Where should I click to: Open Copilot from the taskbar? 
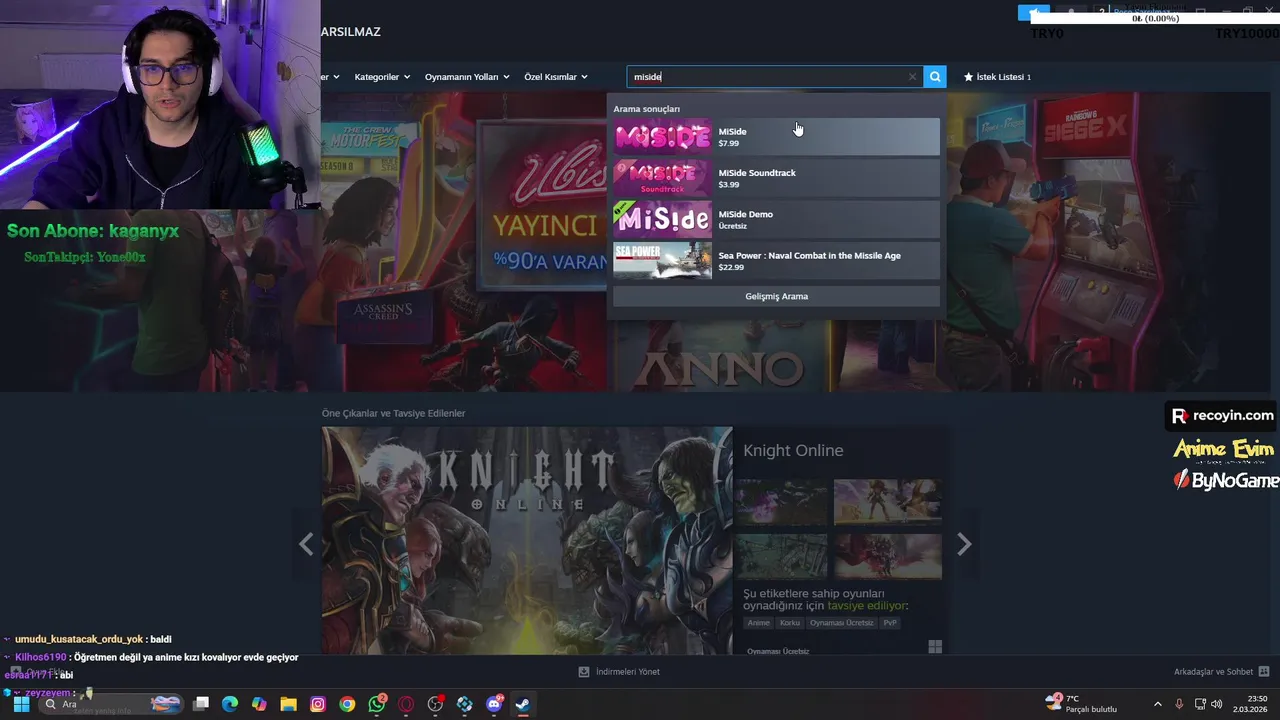pos(259,704)
